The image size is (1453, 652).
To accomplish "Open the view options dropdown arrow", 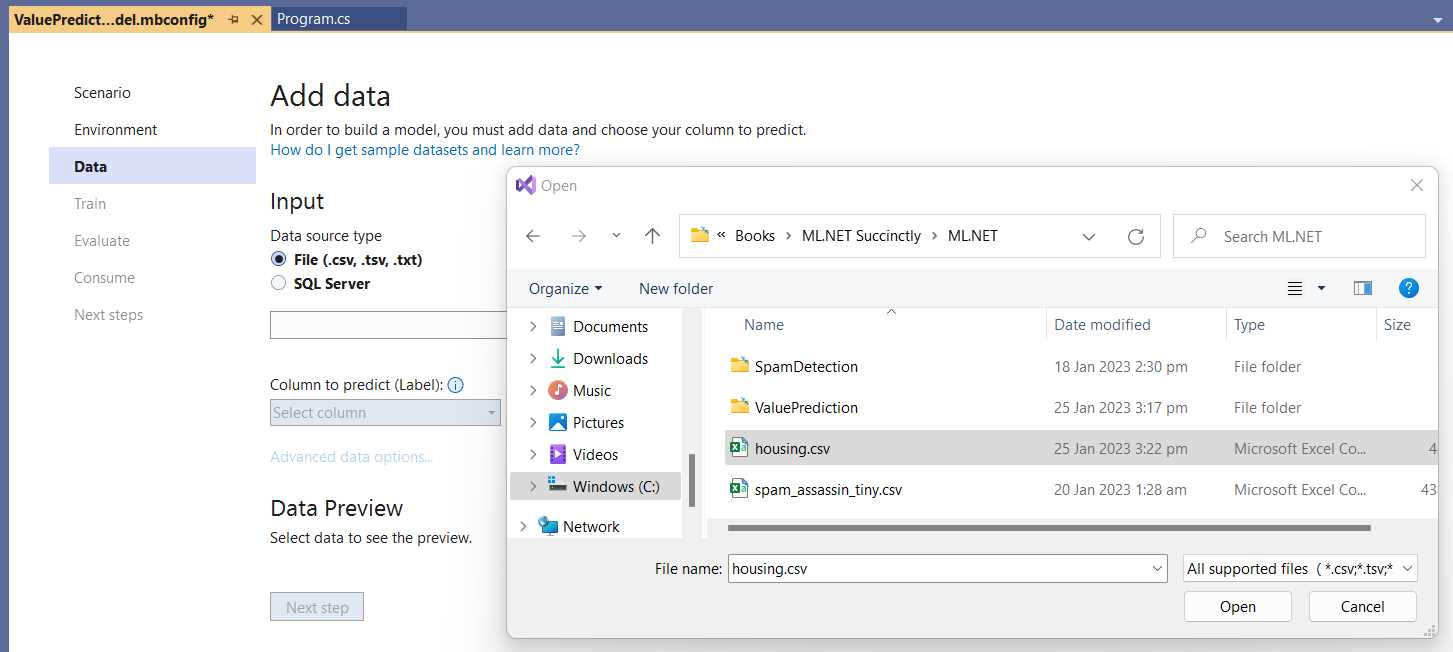I will (x=1321, y=288).
